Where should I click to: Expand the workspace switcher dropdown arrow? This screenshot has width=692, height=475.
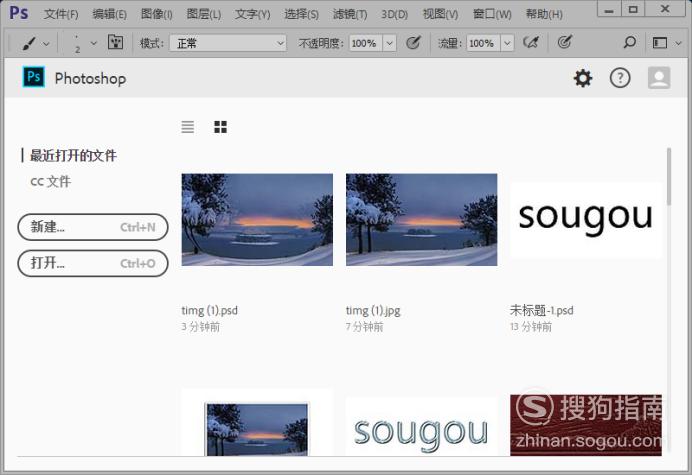(x=679, y=43)
